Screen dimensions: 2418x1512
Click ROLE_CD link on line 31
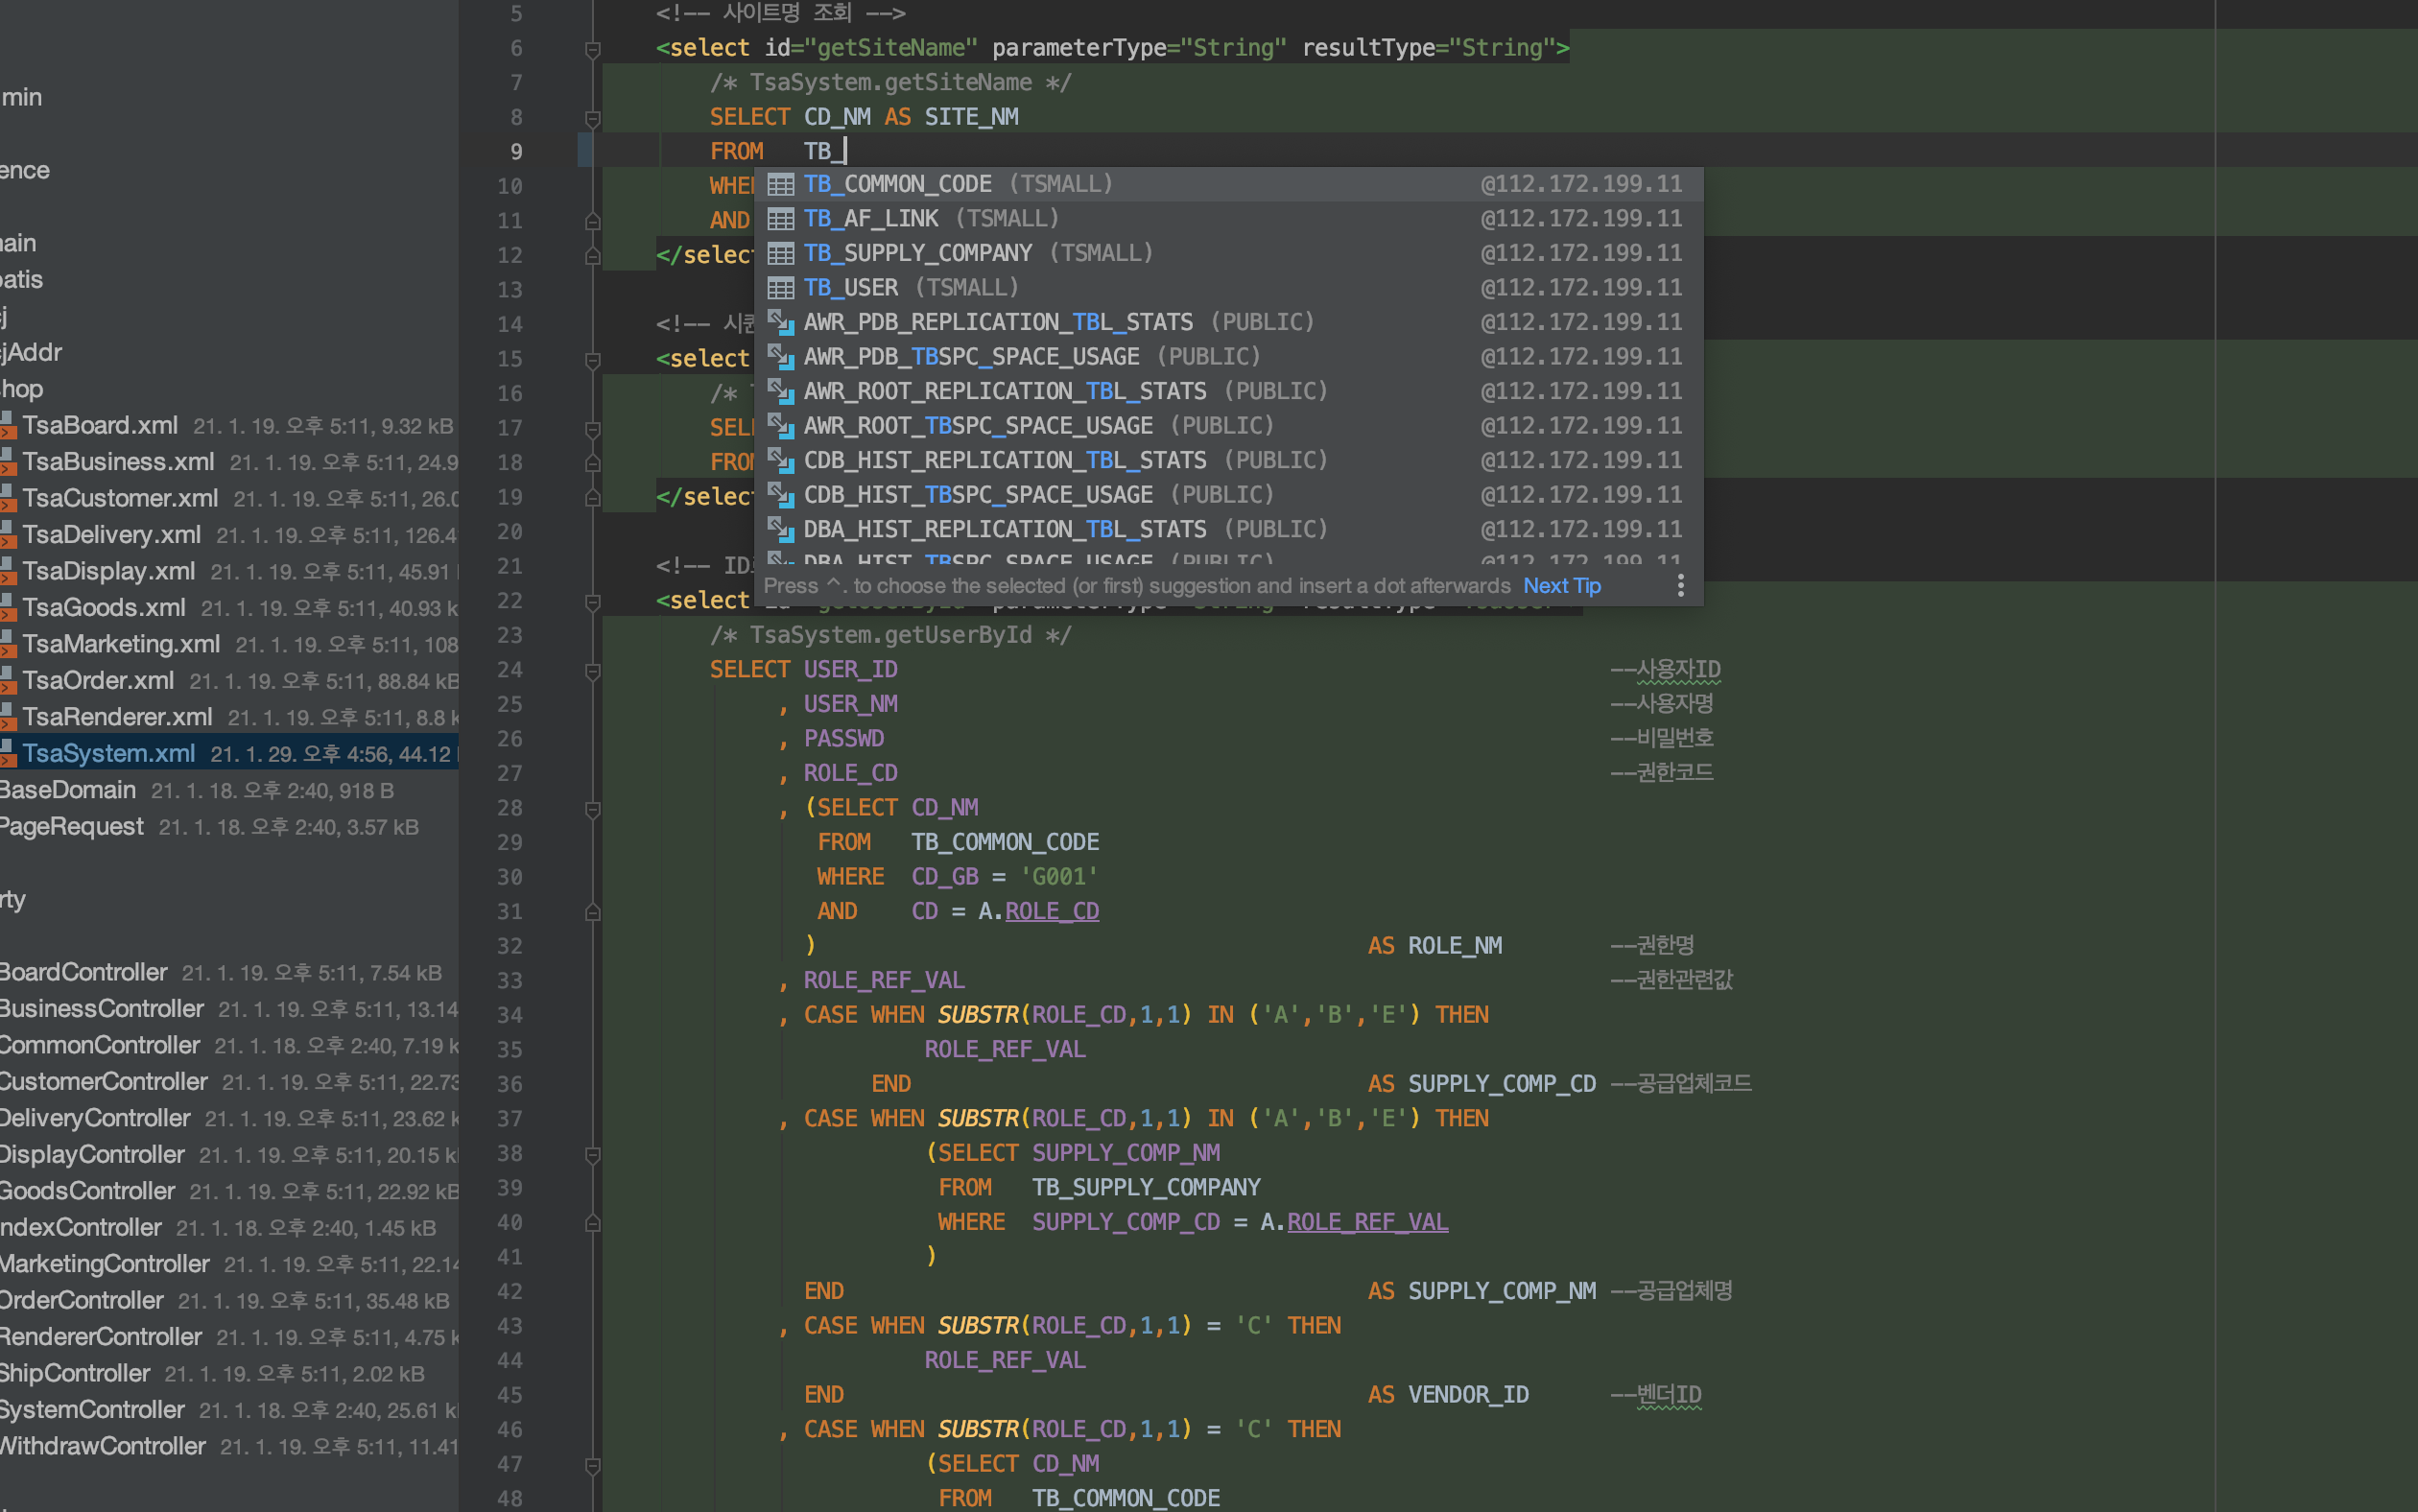point(1052,912)
